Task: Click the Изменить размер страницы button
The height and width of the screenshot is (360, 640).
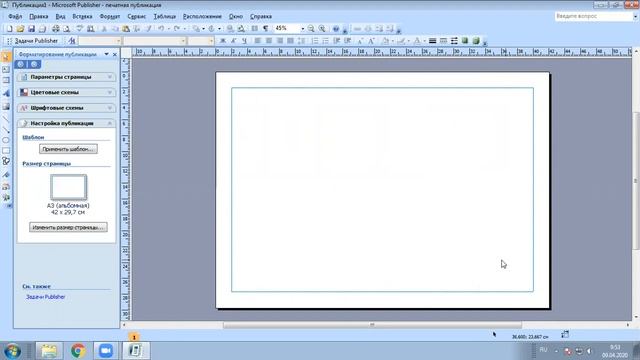Action: pos(68,227)
